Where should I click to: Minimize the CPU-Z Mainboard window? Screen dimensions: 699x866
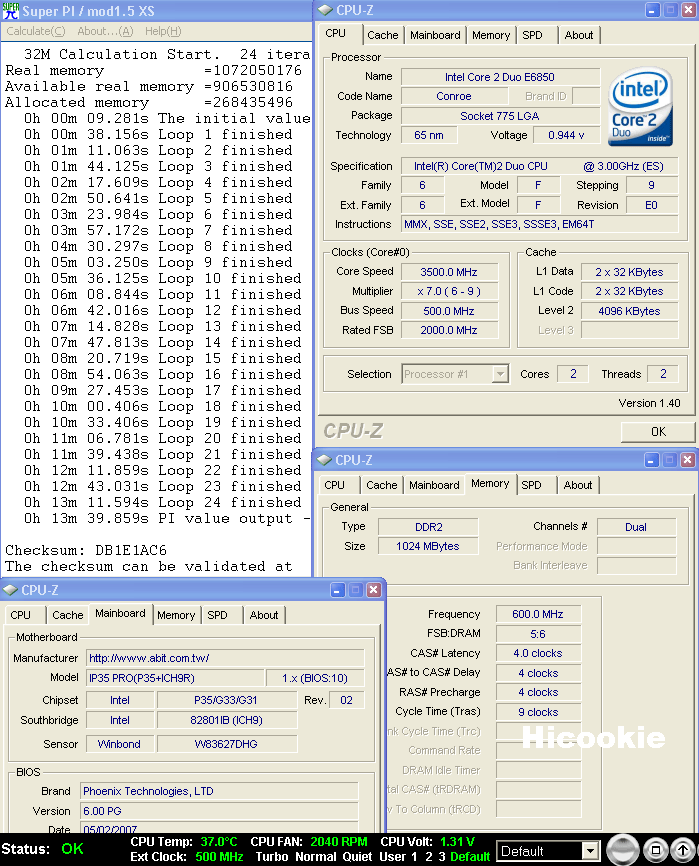coord(338,590)
